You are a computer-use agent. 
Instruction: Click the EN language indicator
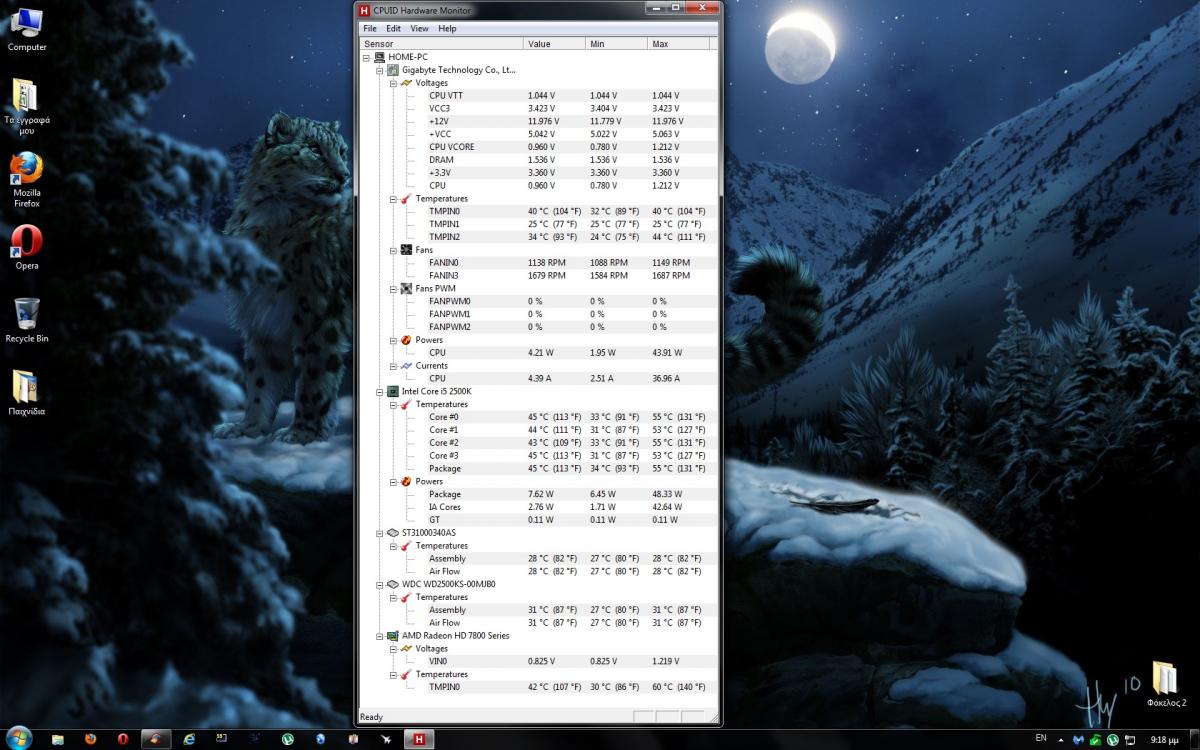(1041, 738)
